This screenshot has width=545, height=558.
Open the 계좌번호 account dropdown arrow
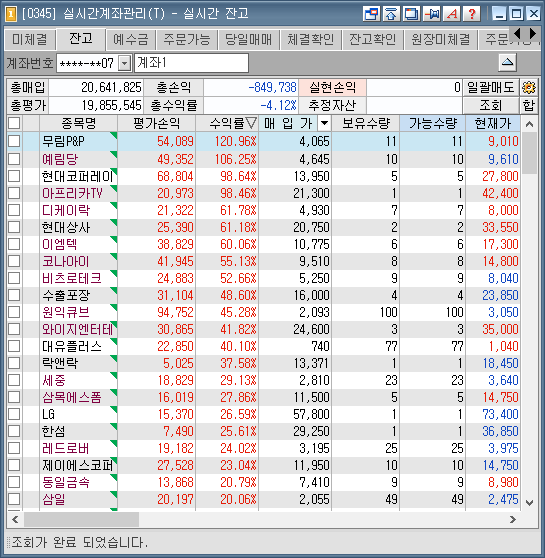coord(124,63)
